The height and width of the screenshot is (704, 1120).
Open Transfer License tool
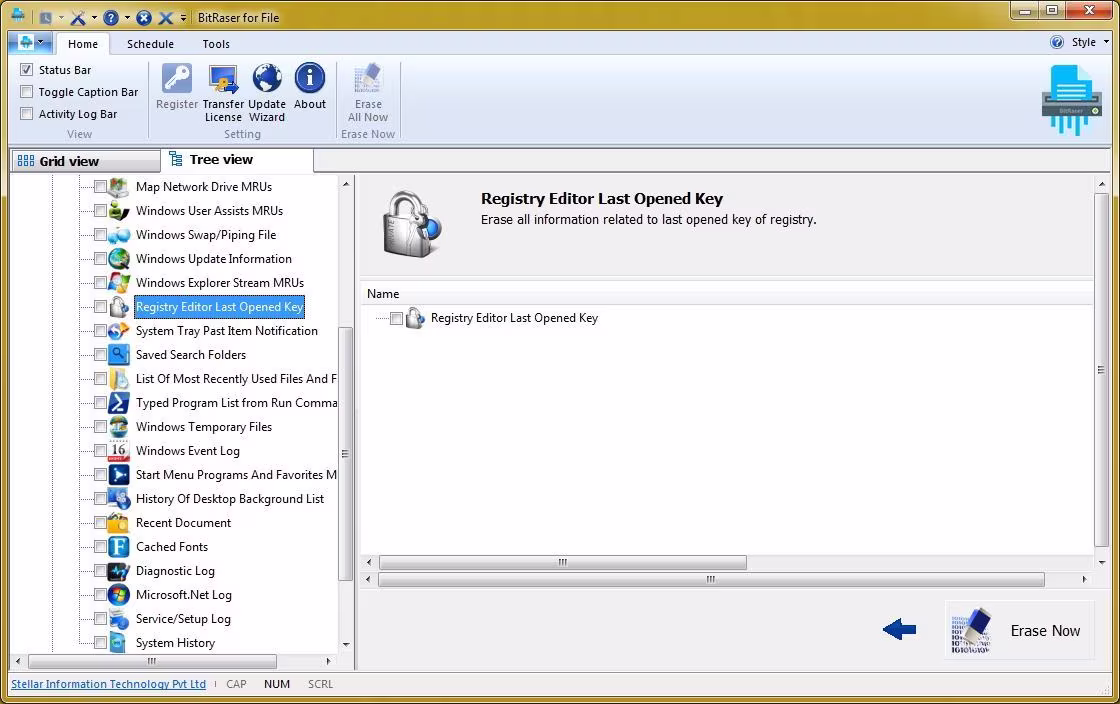(224, 79)
